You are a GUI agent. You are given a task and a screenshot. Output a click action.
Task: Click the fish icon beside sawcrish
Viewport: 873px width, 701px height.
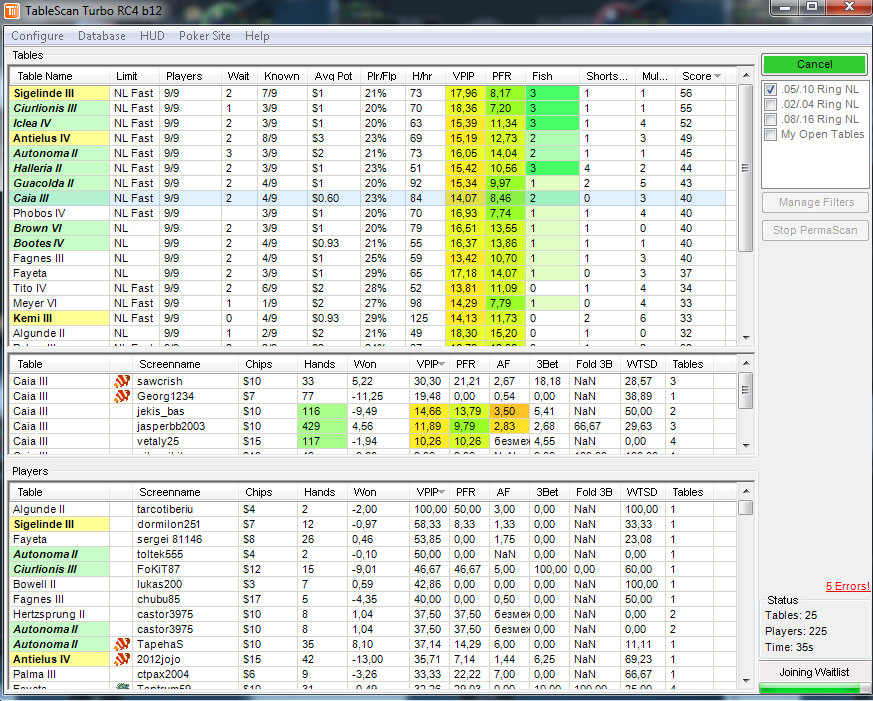click(123, 381)
